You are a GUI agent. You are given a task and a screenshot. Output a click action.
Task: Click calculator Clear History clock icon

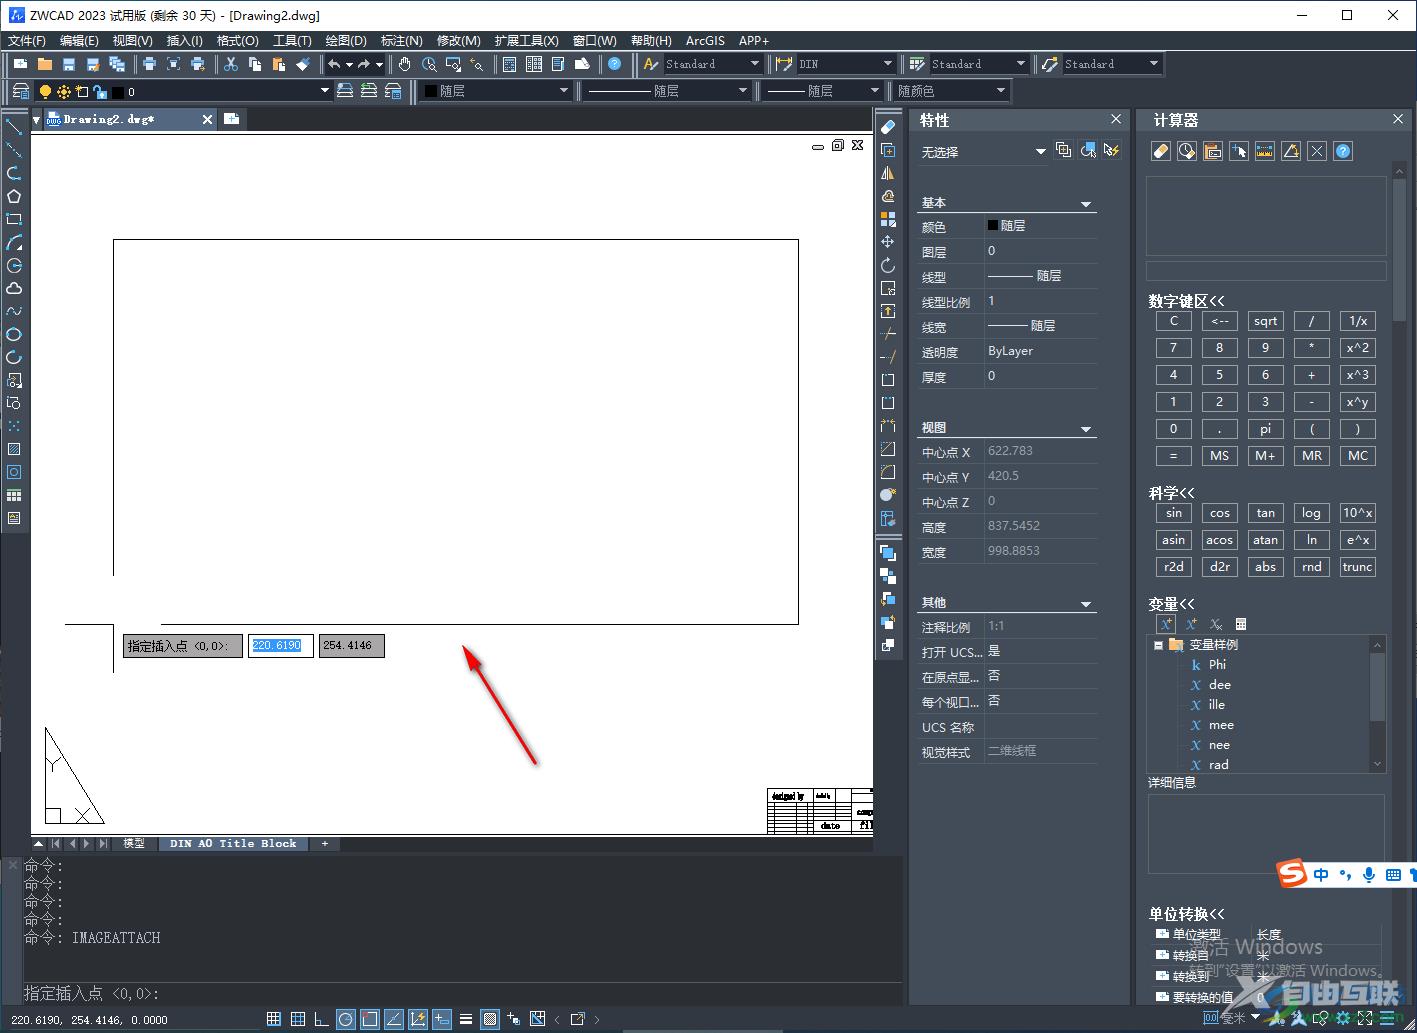click(1187, 151)
